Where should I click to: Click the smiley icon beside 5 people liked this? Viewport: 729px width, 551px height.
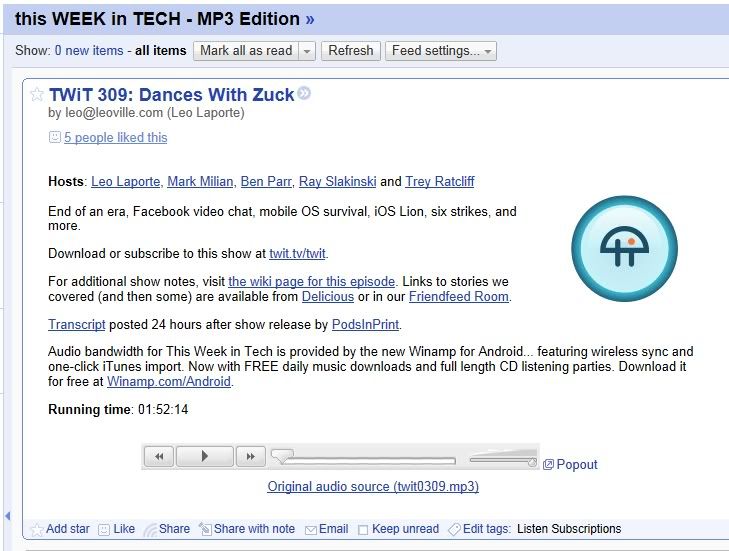tap(54, 137)
